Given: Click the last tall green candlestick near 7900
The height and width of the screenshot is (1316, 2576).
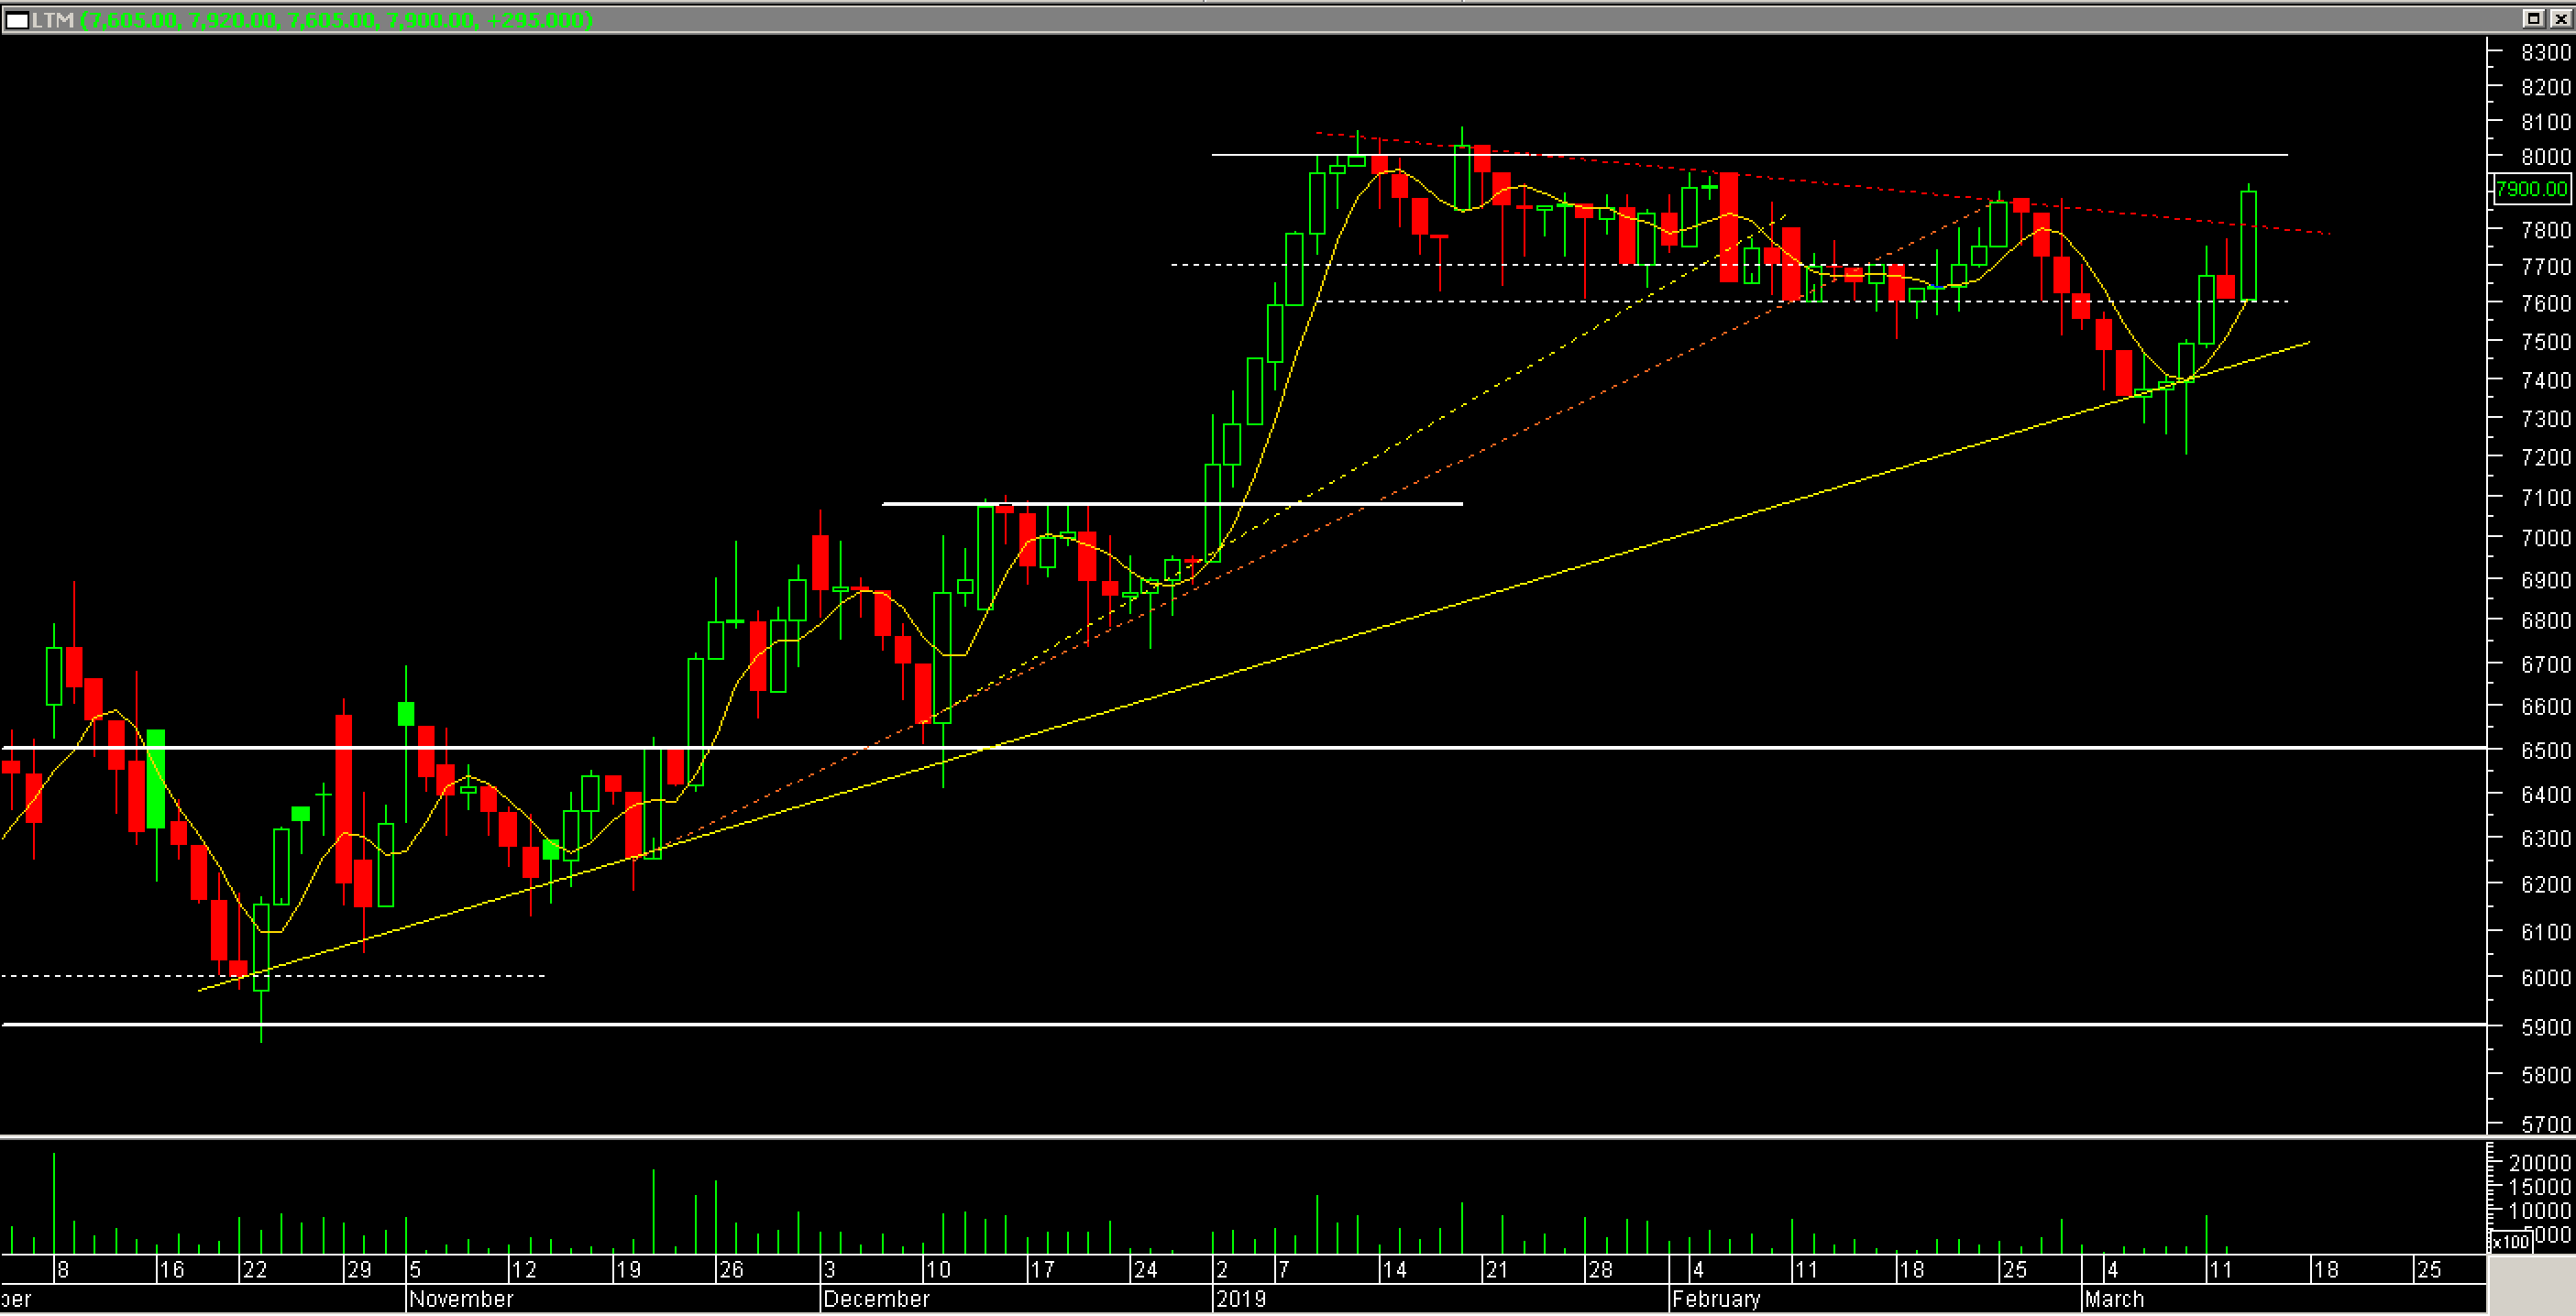Looking at the screenshot, I should tap(2249, 245).
